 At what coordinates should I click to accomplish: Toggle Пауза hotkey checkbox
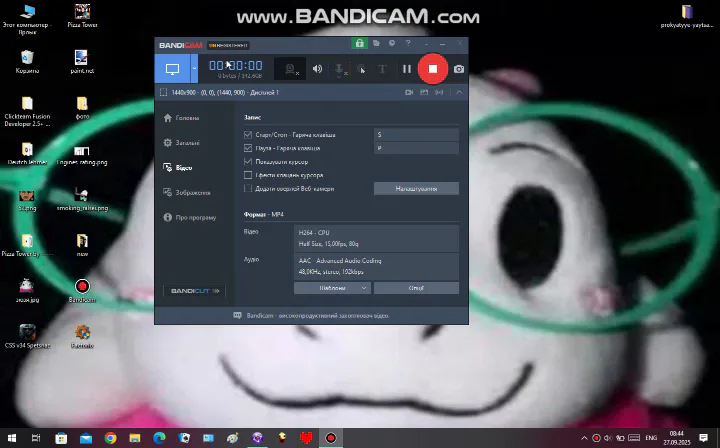(x=248, y=148)
